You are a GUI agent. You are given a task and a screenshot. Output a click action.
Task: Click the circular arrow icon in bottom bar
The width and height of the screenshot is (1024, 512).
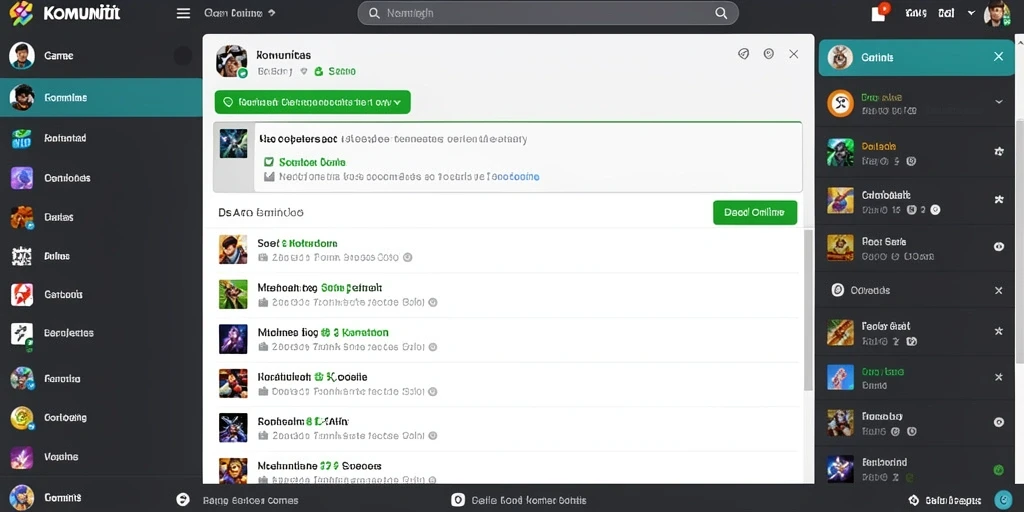pos(183,500)
